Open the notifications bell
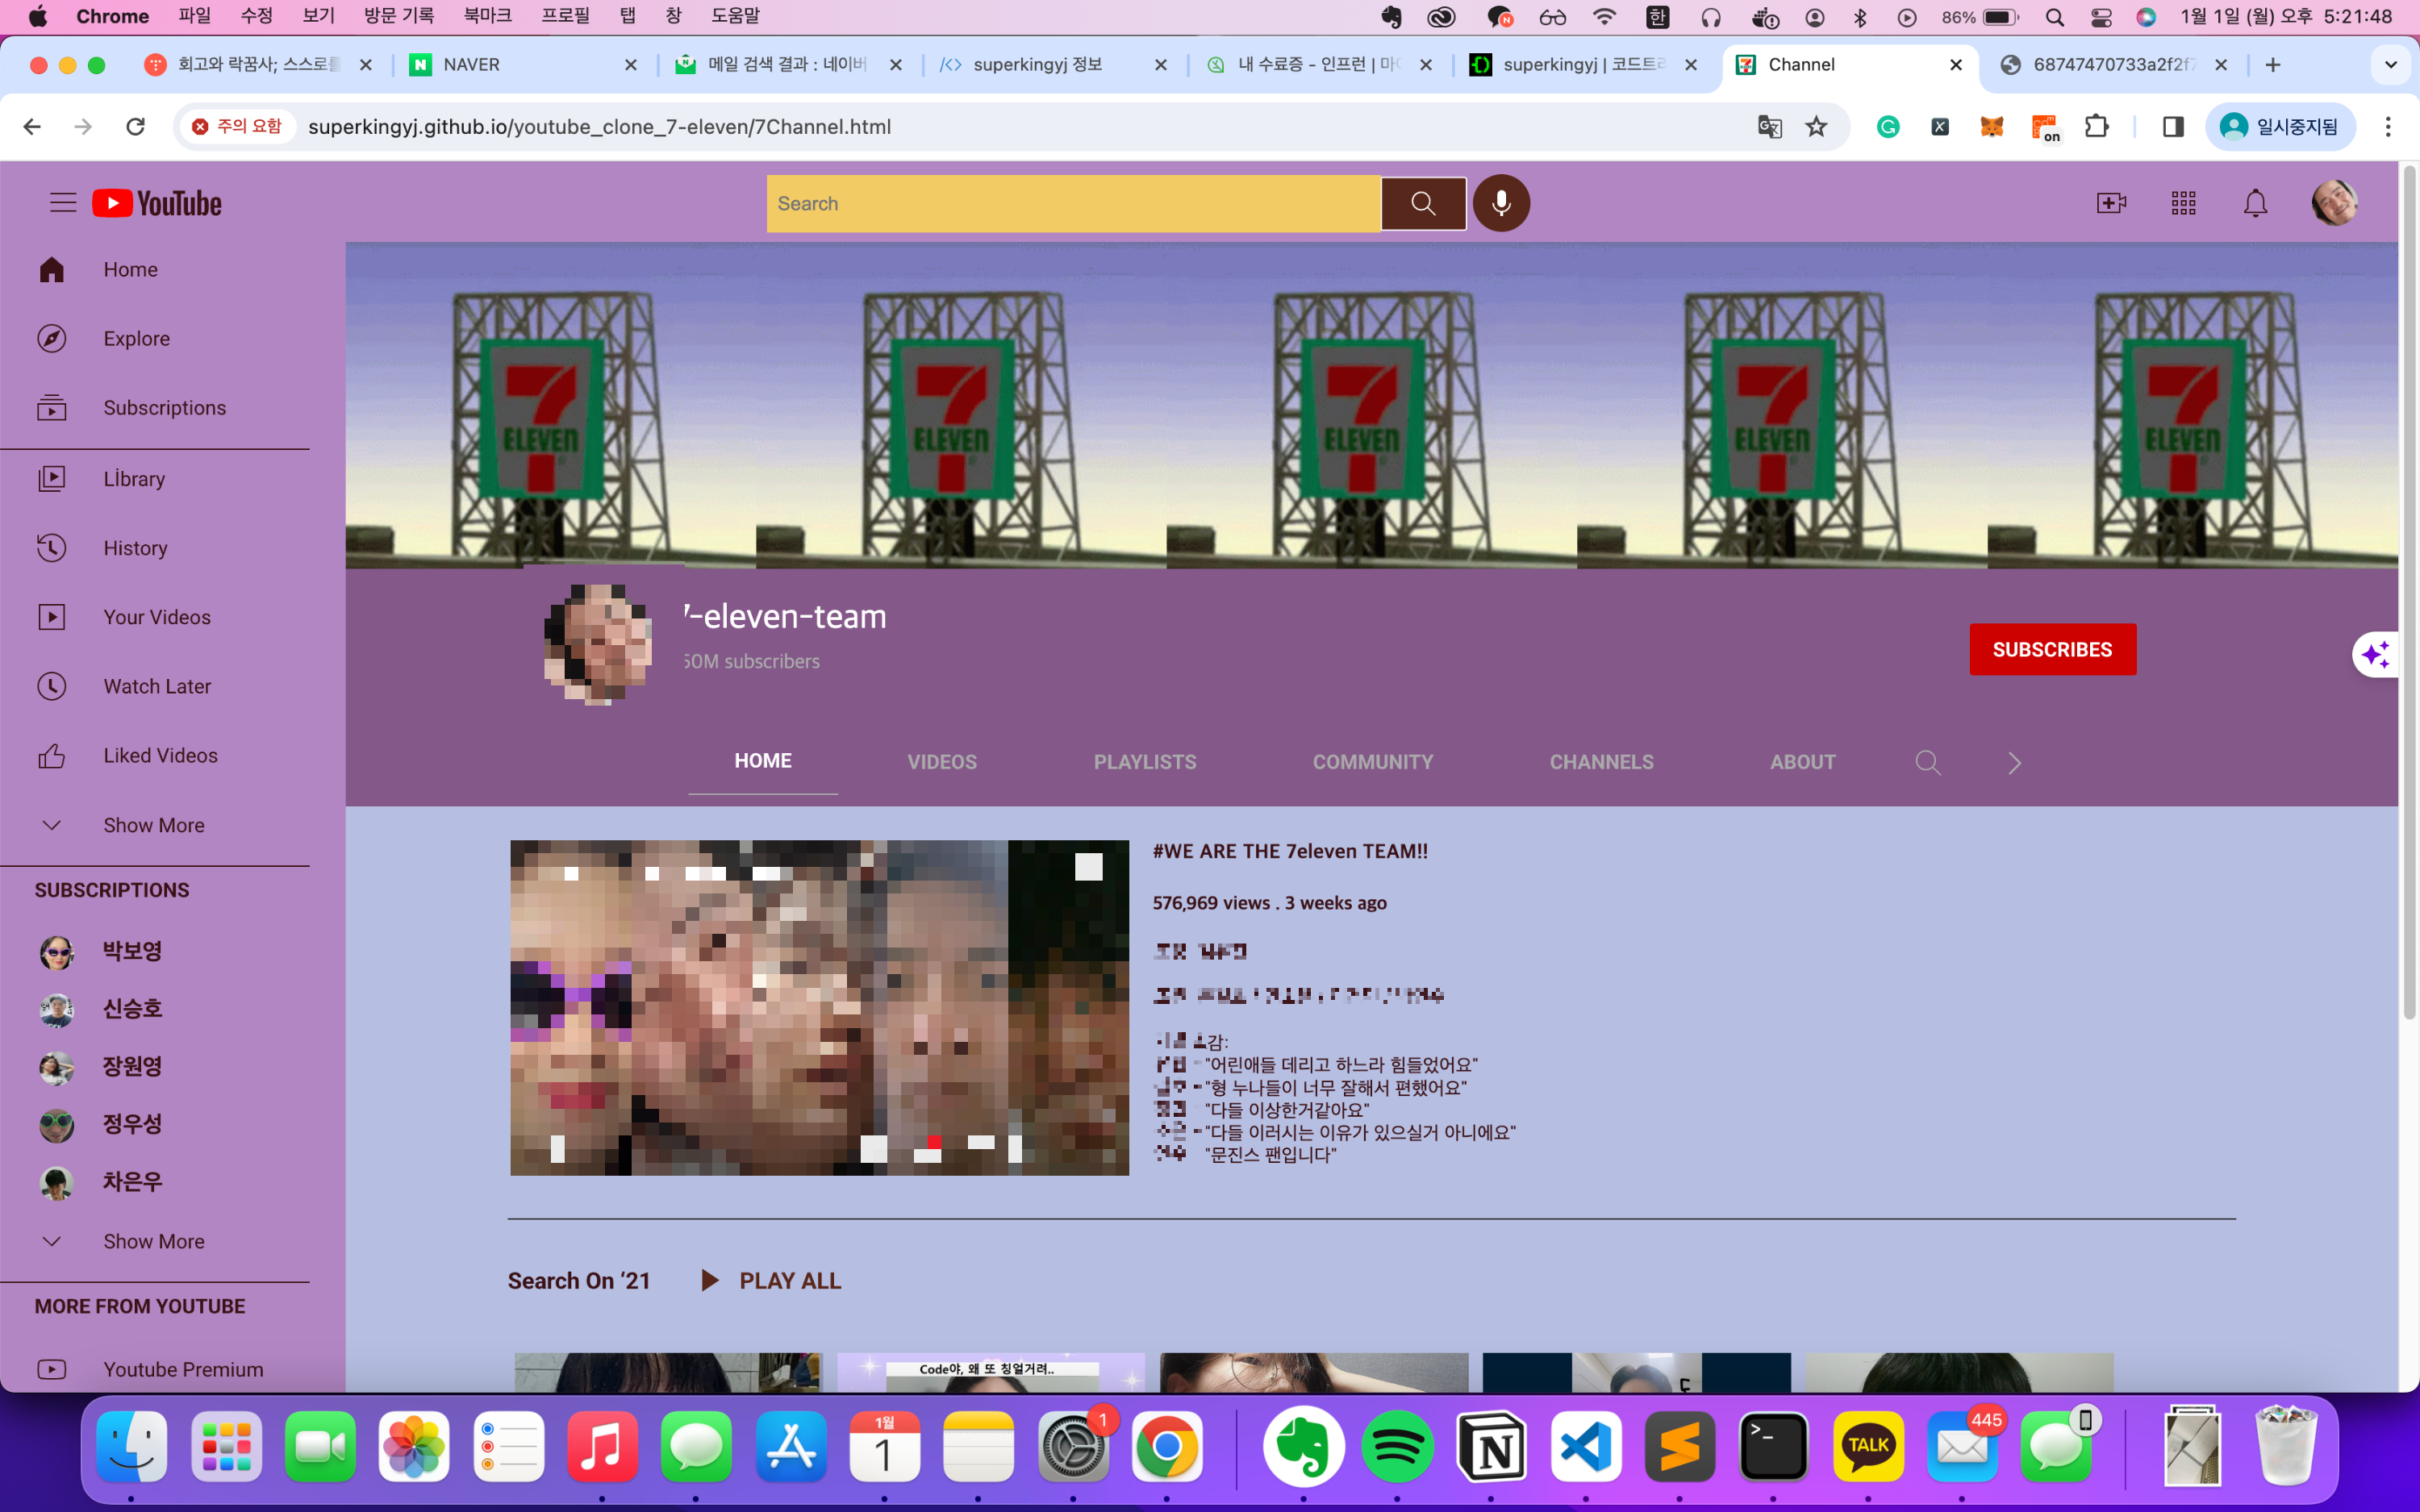 (x=2255, y=203)
